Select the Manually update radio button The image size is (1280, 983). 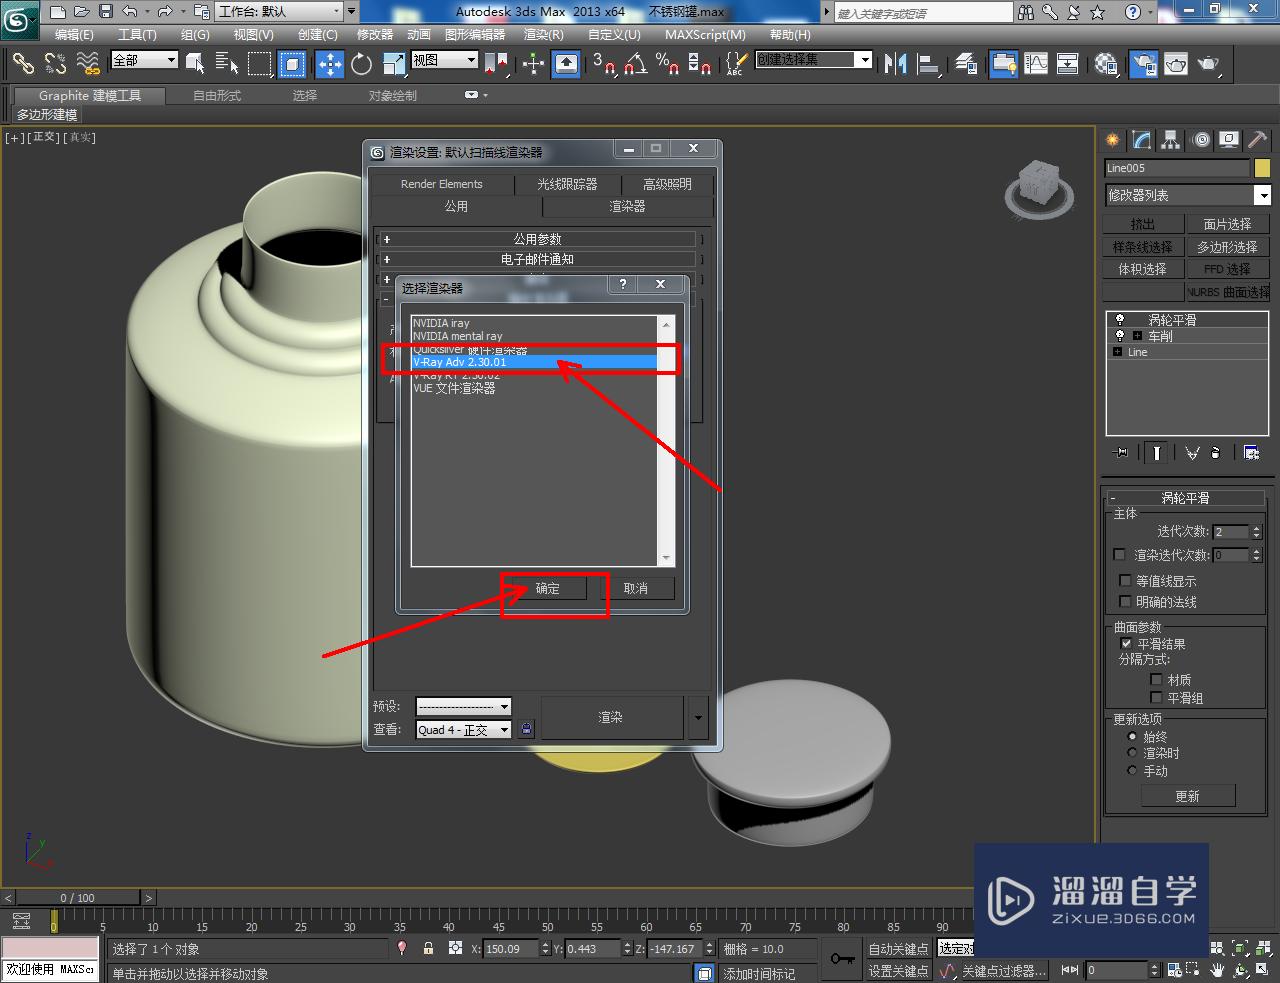[x=1132, y=770]
